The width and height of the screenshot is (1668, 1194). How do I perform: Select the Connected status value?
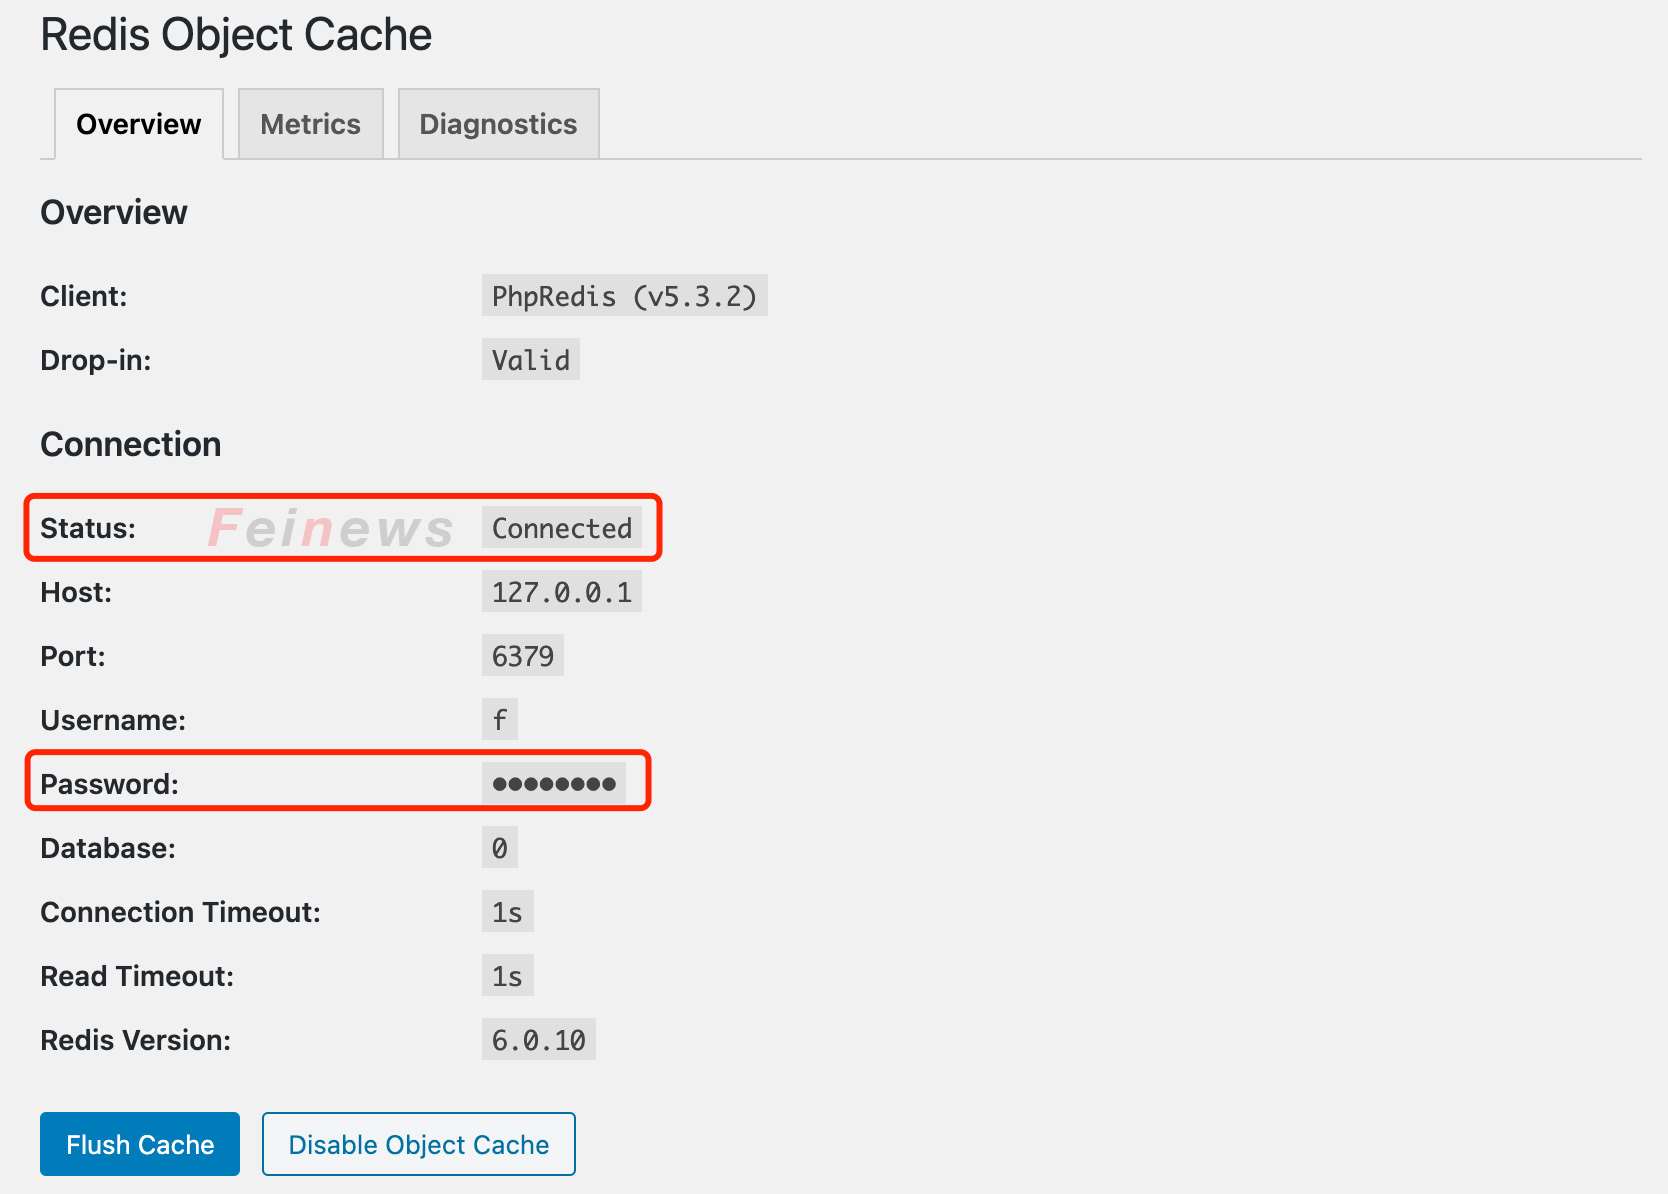click(x=562, y=528)
